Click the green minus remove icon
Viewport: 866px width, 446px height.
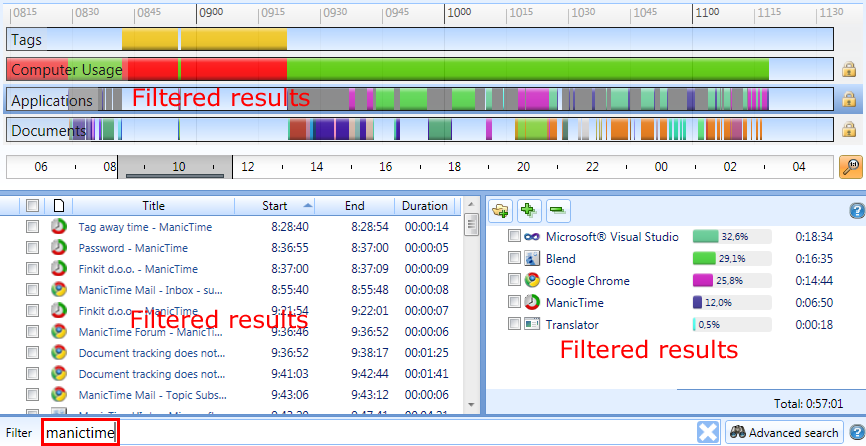tap(558, 210)
